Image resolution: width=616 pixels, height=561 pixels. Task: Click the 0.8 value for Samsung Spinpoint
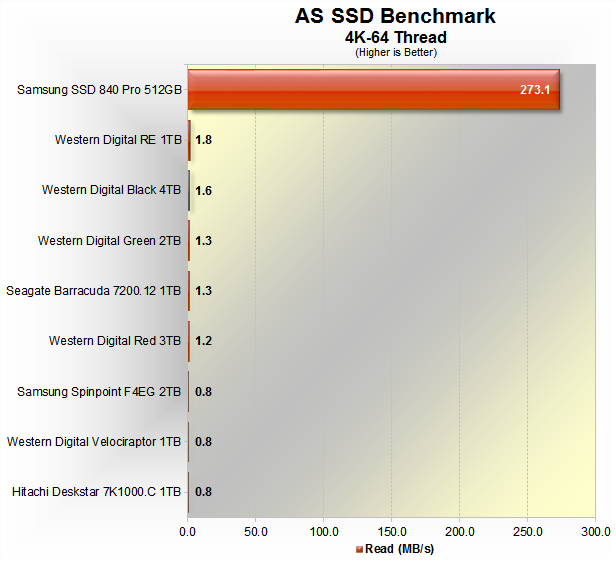(x=204, y=392)
